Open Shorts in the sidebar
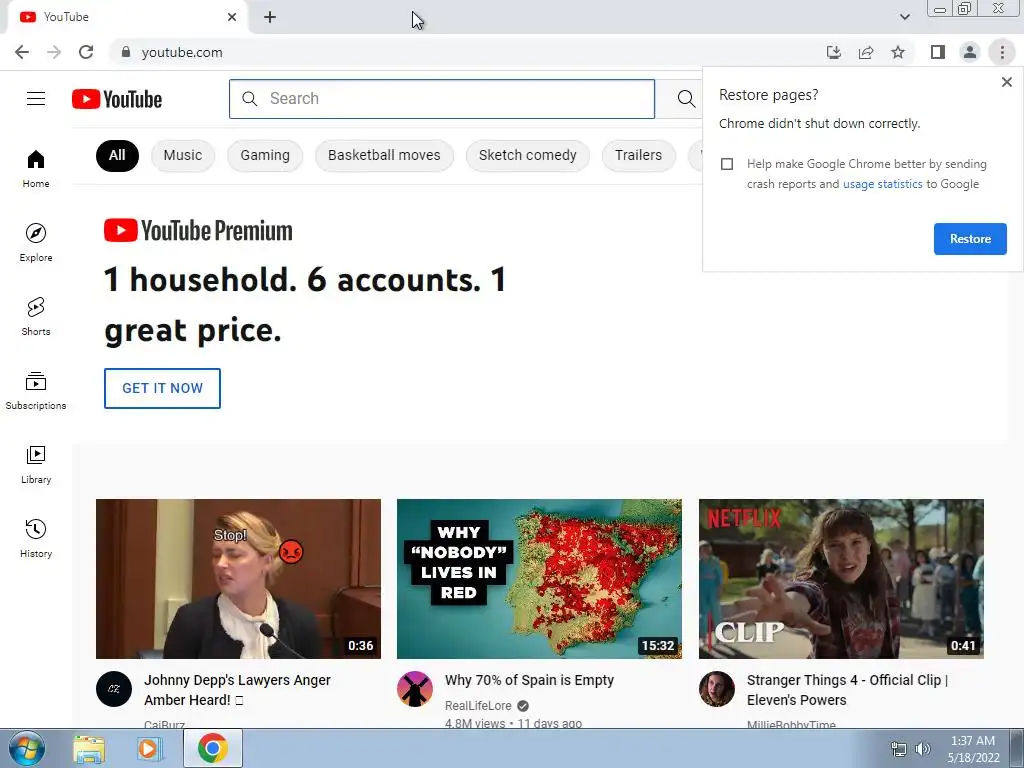1024x768 pixels. pos(36,317)
